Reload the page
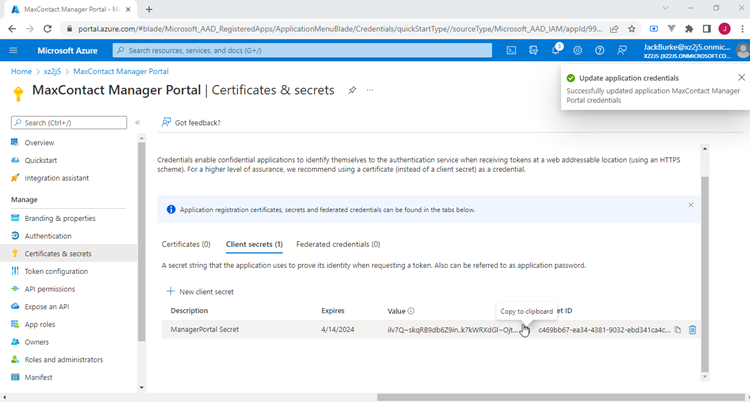This screenshot has width=750, height=402. pos(47,29)
